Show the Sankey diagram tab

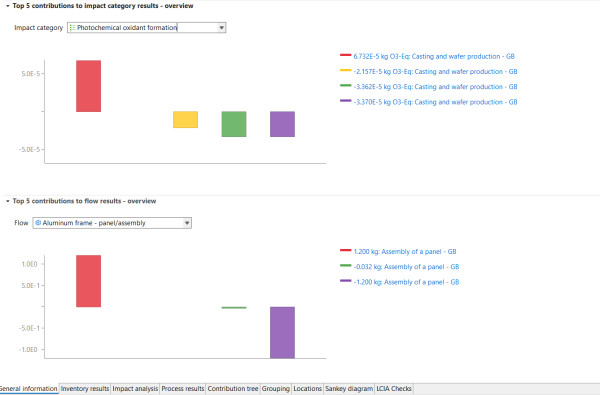point(349,388)
